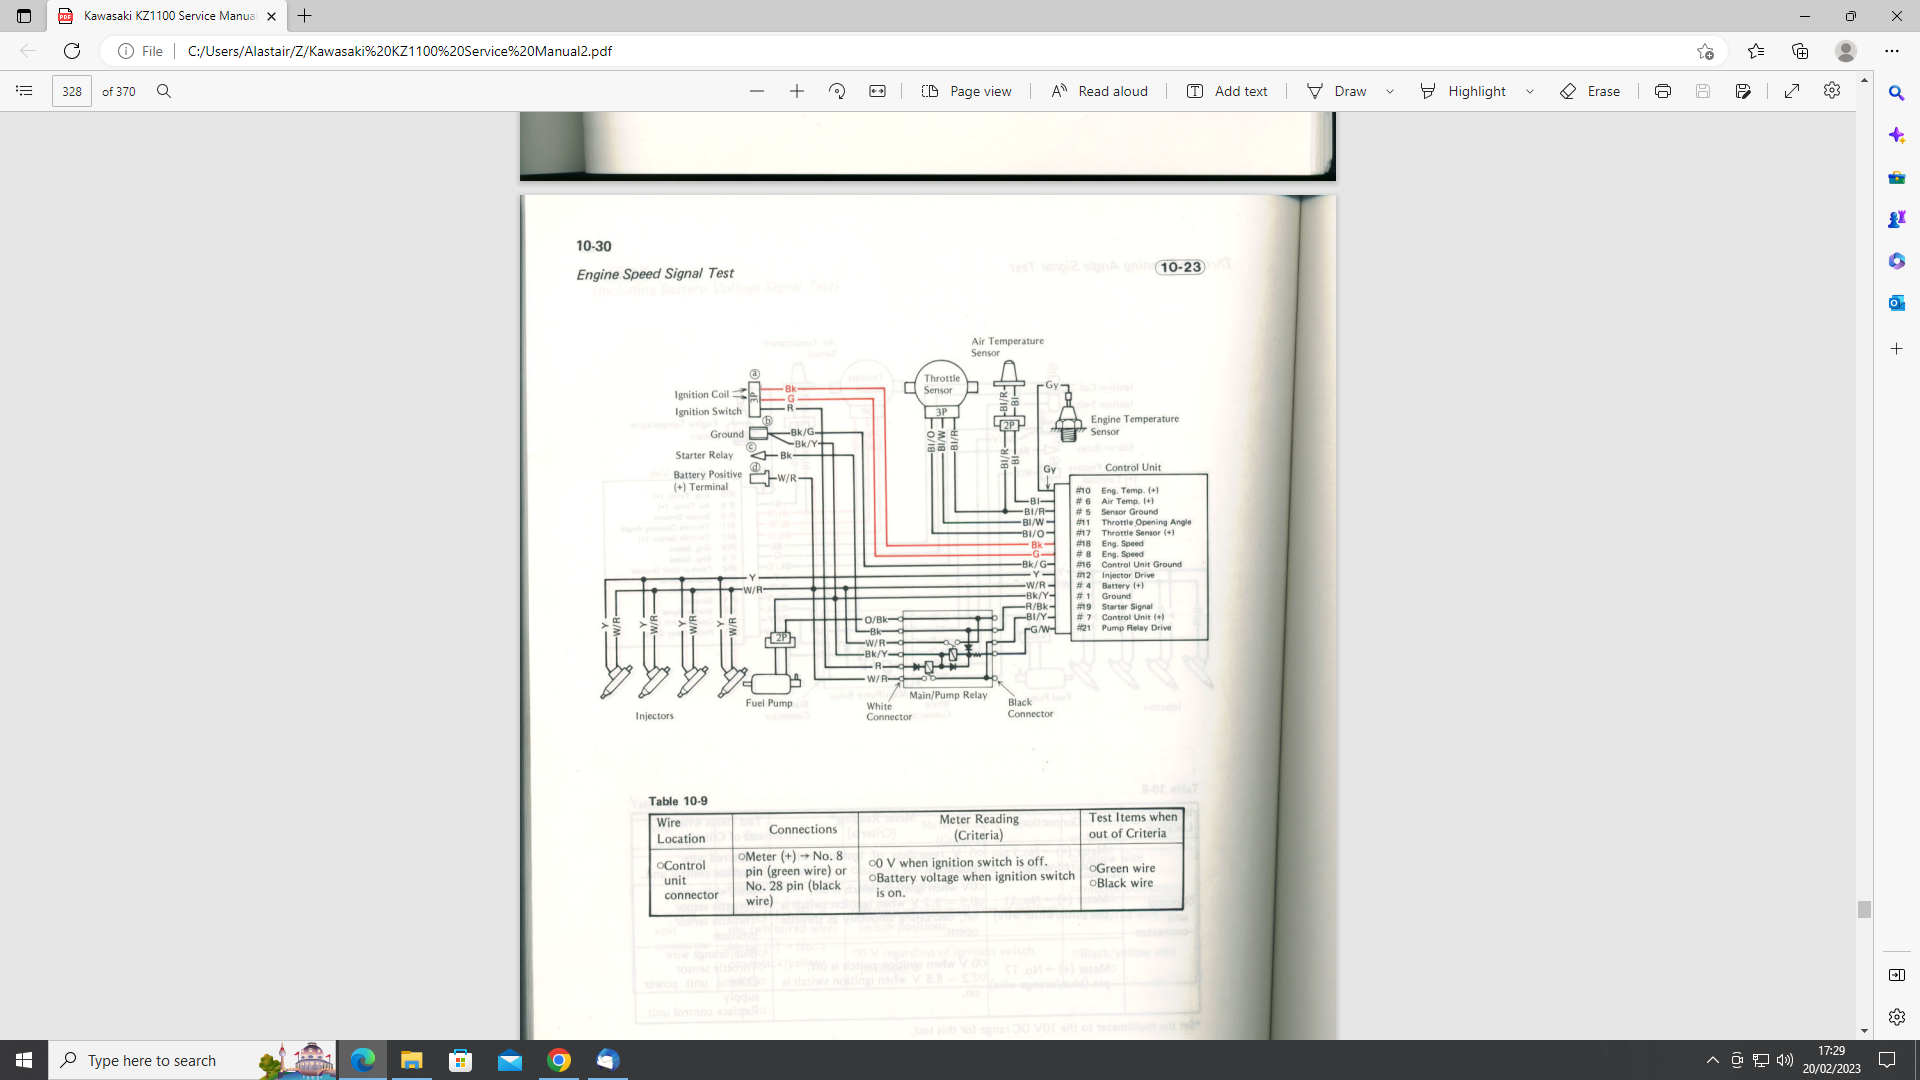The image size is (1920, 1080).
Task: Open browser Settings and more menu
Action: pyautogui.click(x=1891, y=51)
